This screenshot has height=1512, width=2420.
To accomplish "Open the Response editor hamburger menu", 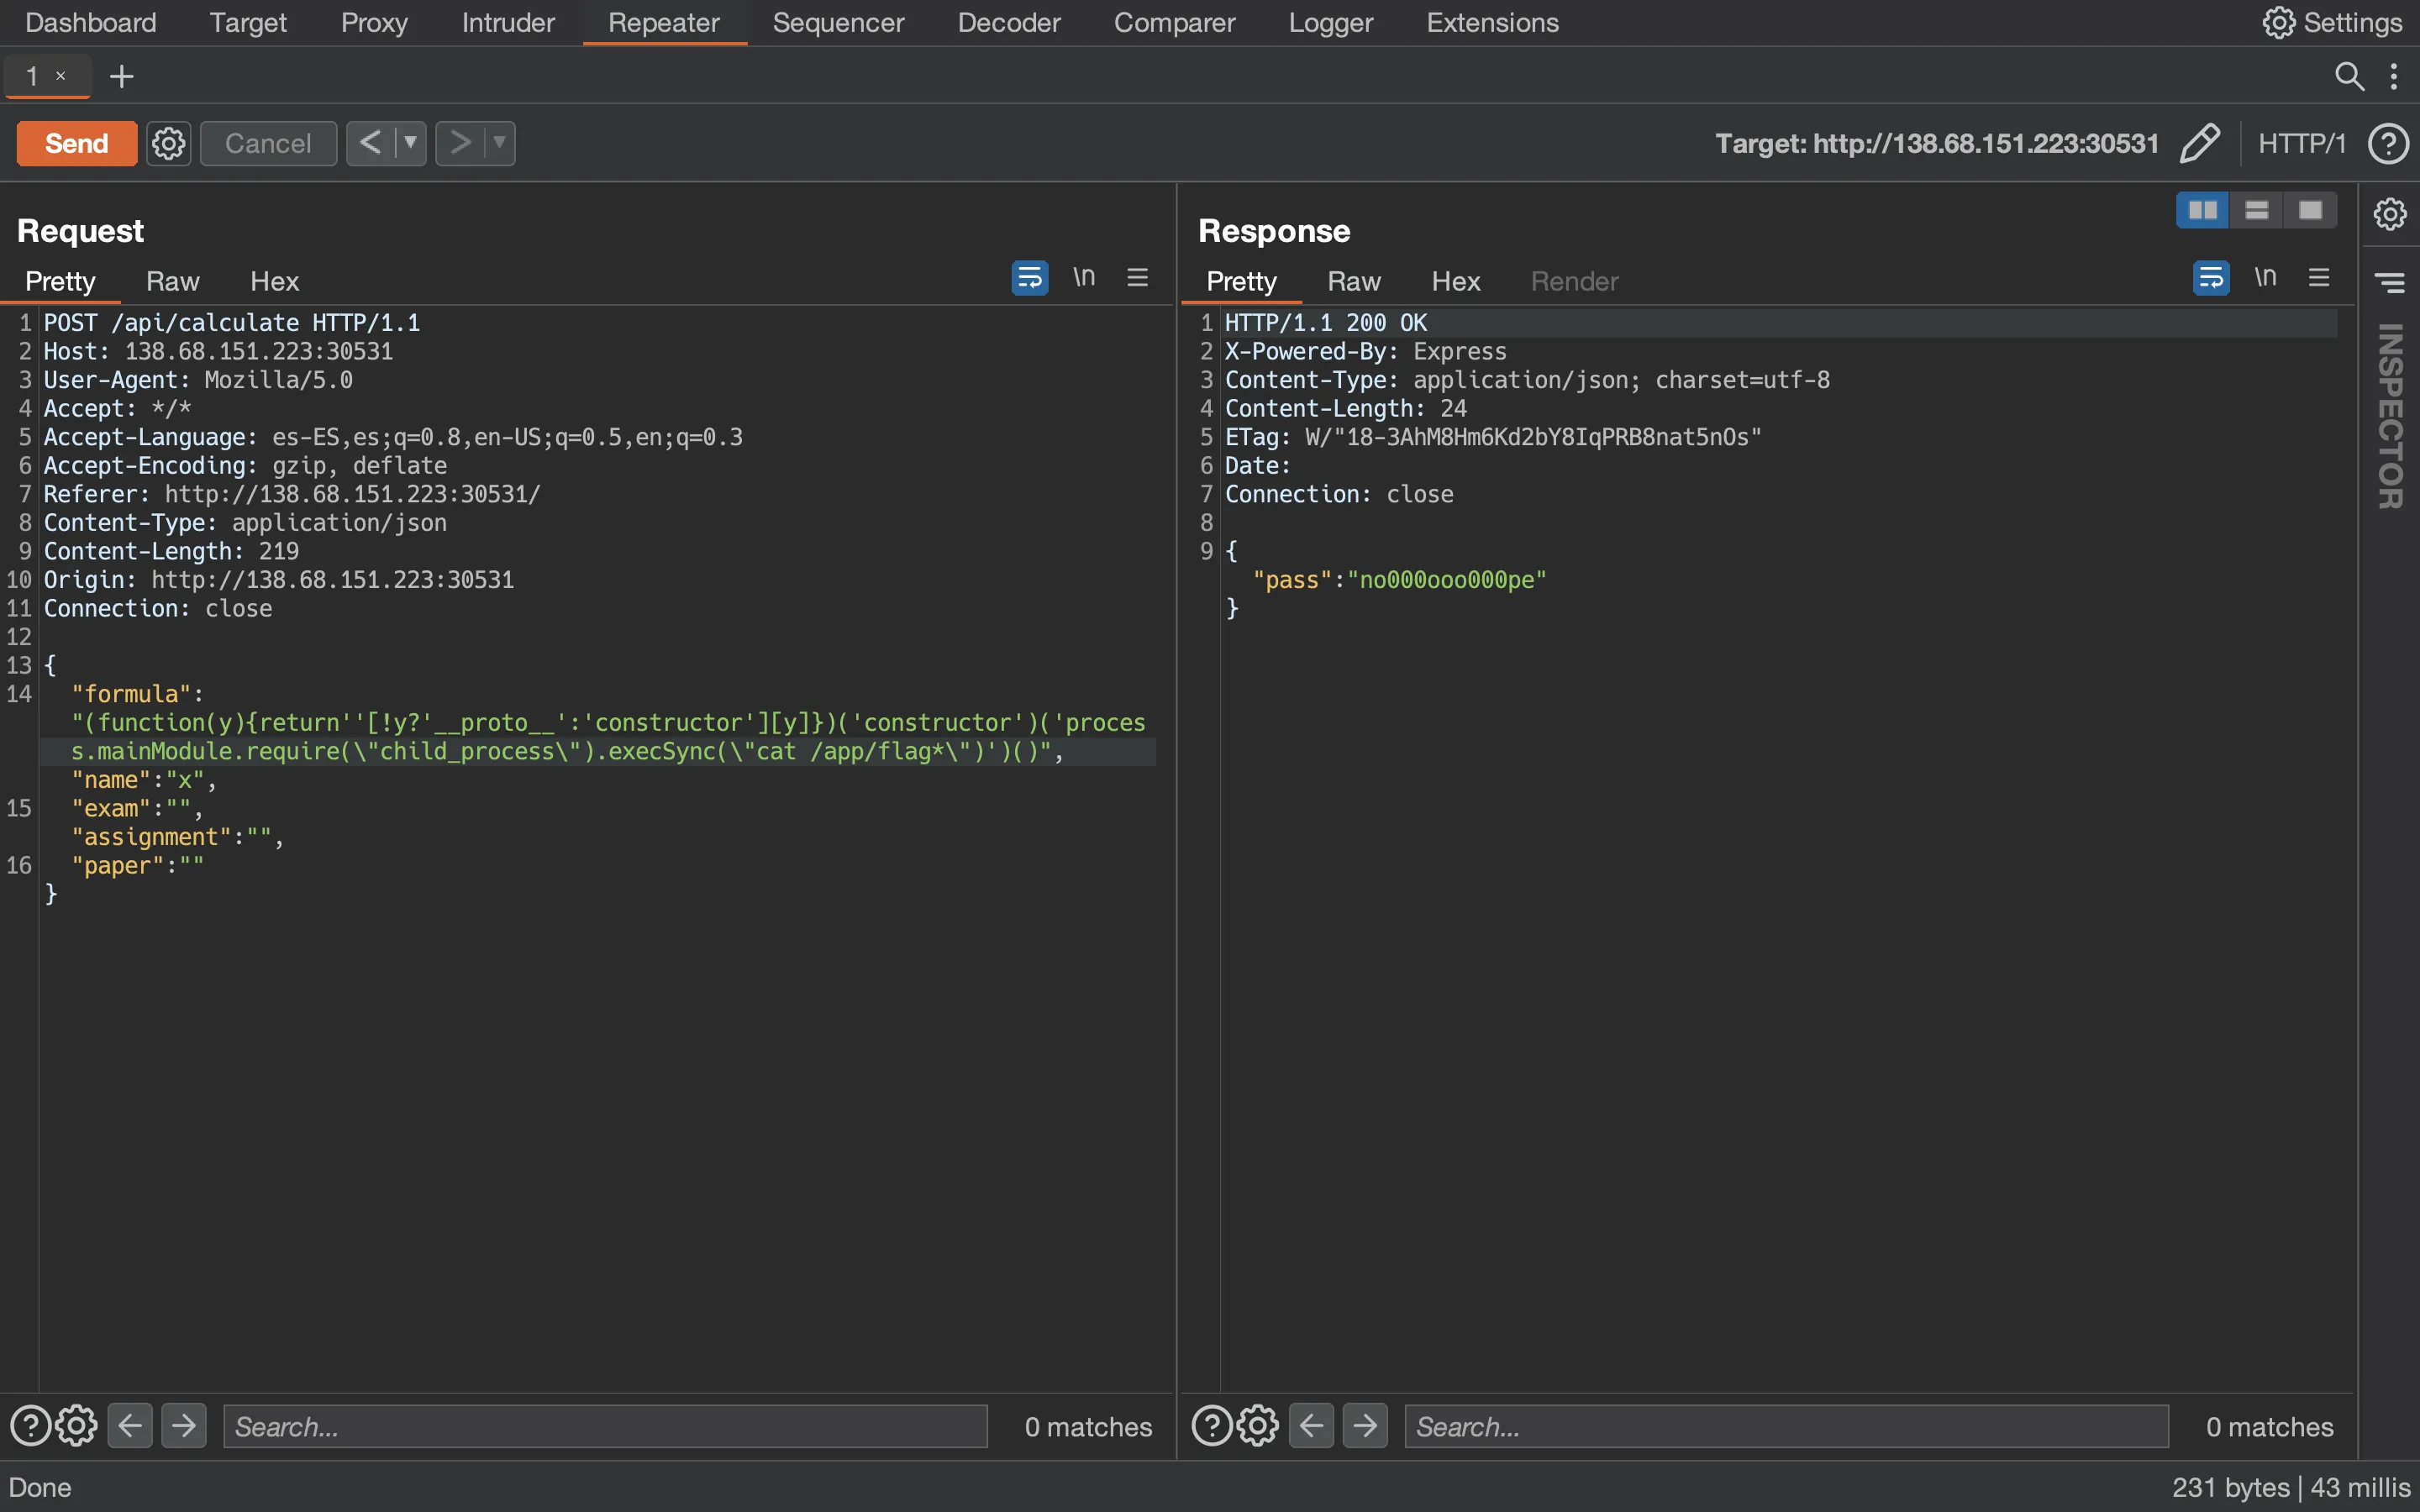I will 2319,277.
